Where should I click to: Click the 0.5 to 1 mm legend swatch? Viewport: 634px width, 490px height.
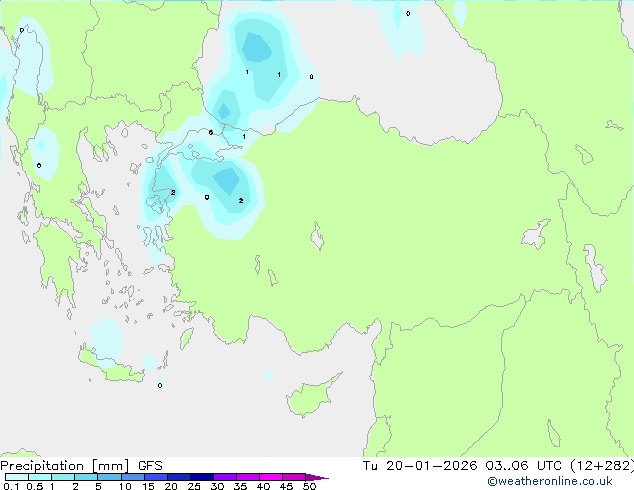point(40,477)
